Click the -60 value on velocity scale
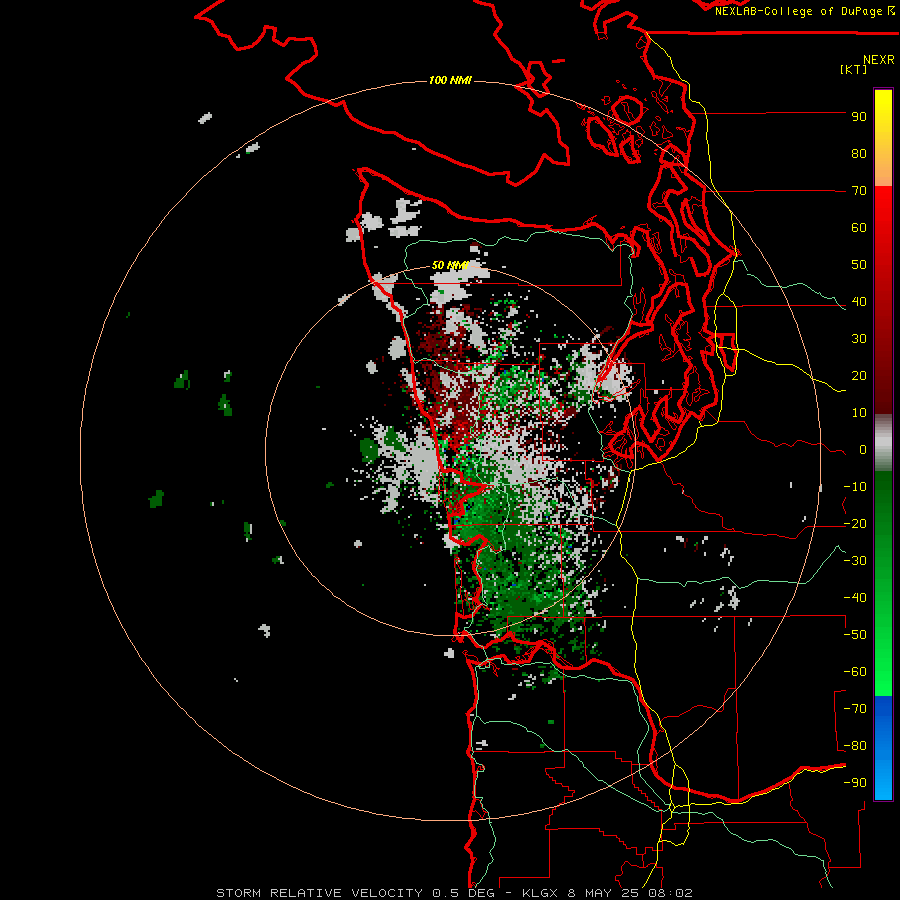Viewport: 900px width, 900px height. pos(855,672)
